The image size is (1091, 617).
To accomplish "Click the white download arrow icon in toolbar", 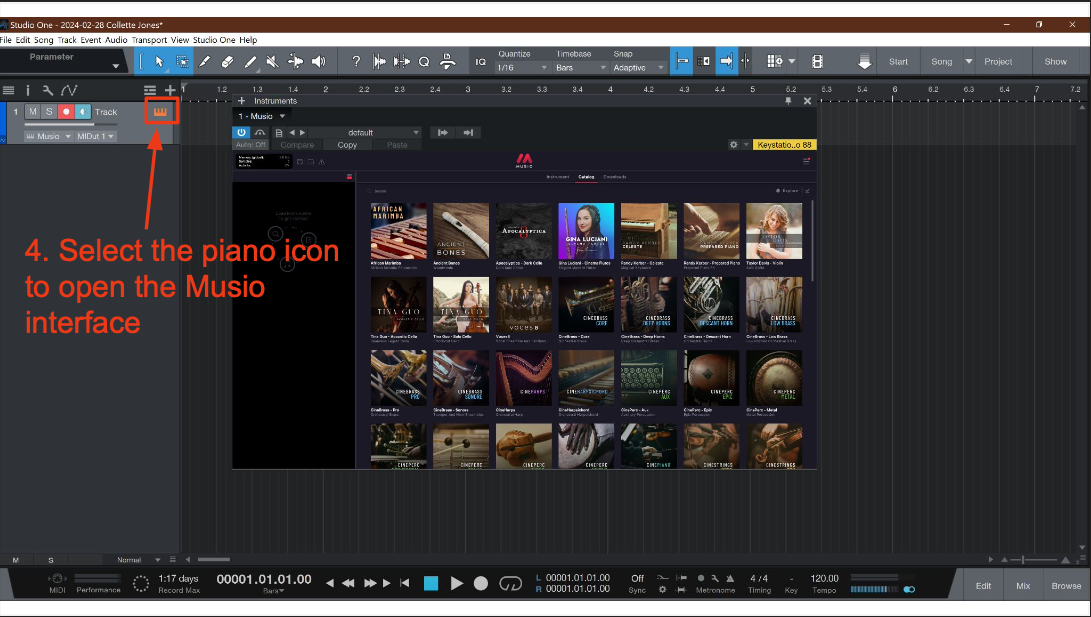I will point(864,62).
